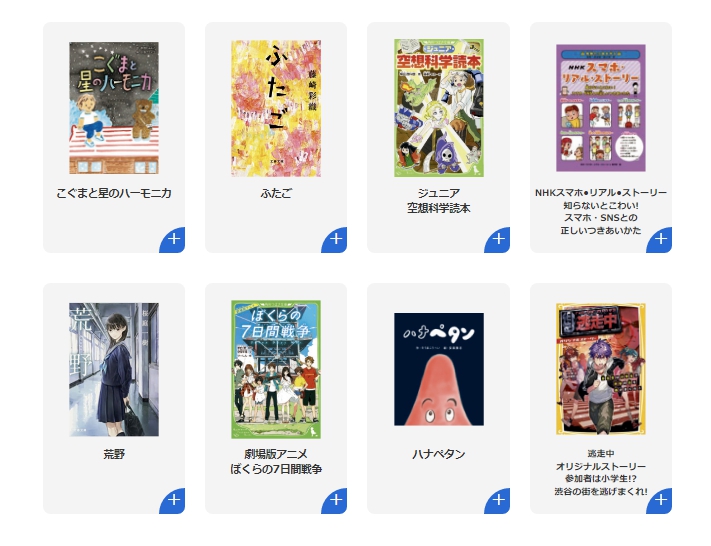This screenshot has width=711, height=546.
Task: Add ジュニア空想科学読本 using plus icon
Action: tap(498, 240)
